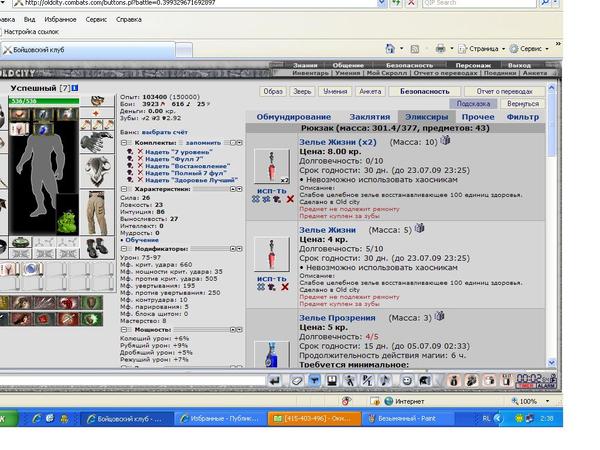Click the gift icon beside Зелье Жизни (x2)
The height and width of the screenshot is (450, 600).
(445, 140)
